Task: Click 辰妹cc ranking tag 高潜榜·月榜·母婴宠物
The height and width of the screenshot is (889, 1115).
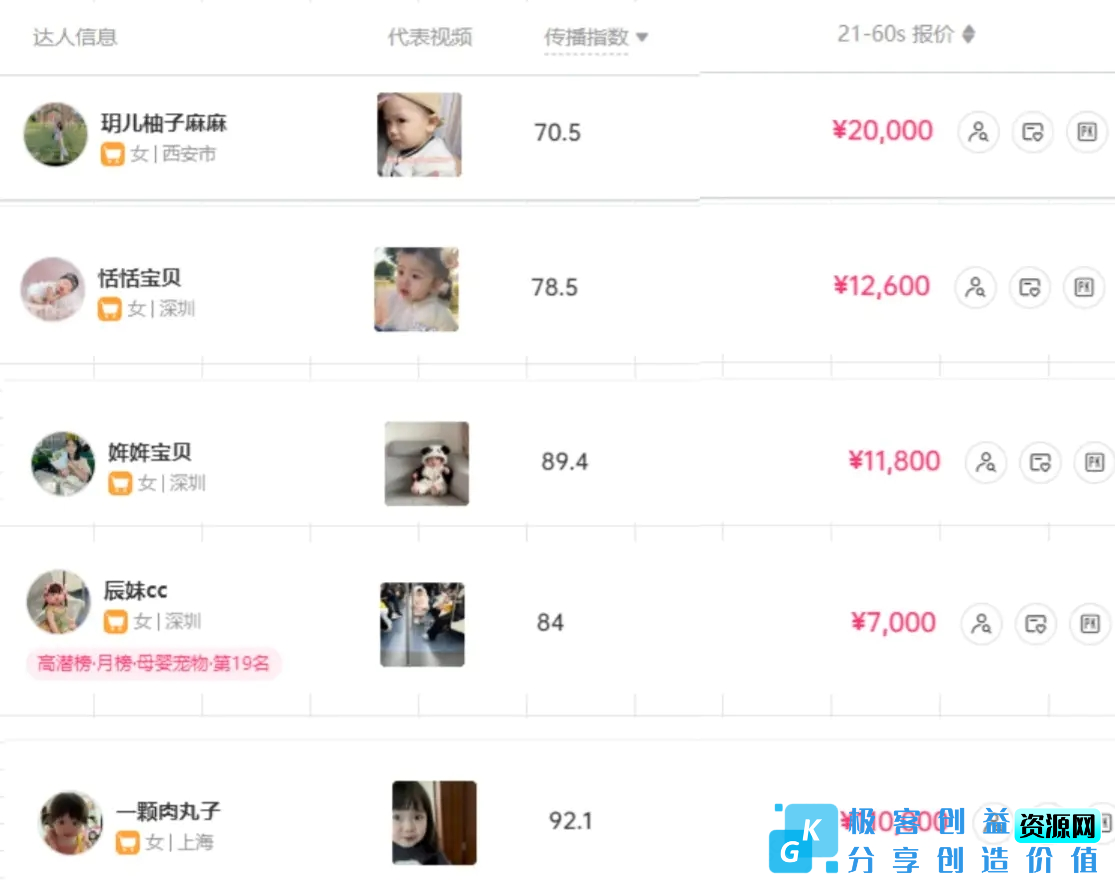Action: click(x=154, y=663)
